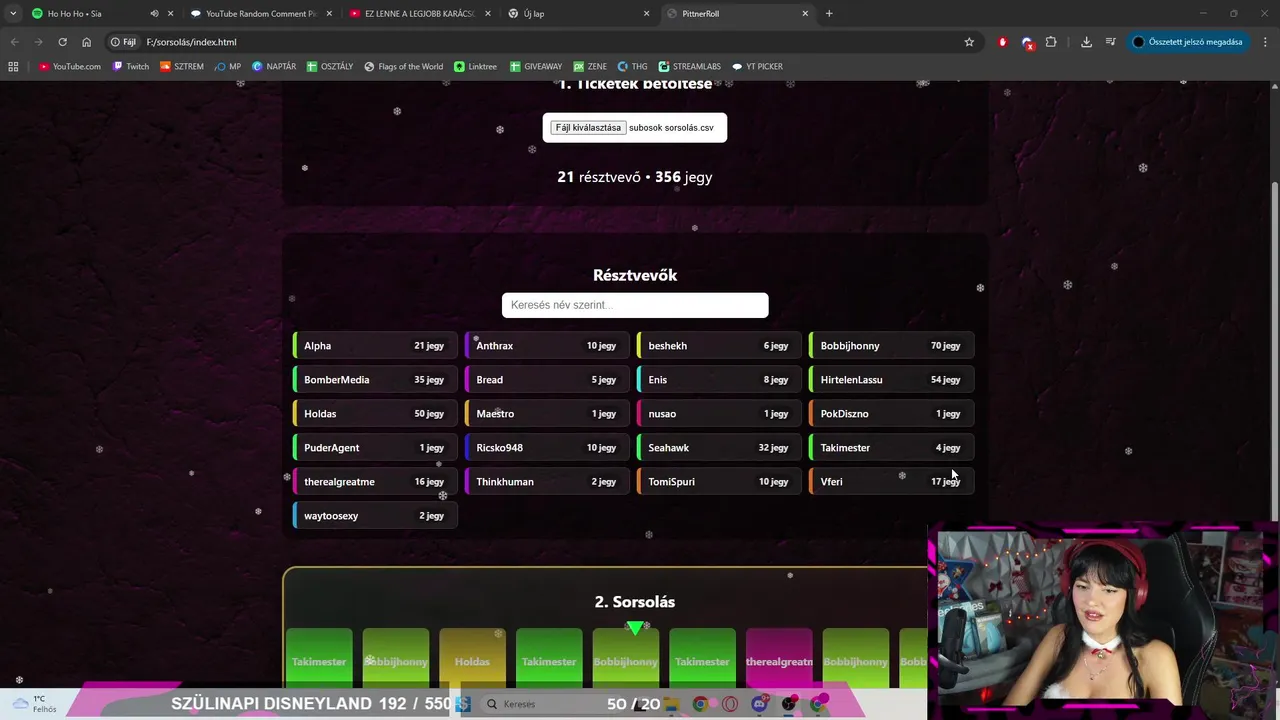Click the address bar with F:/sorsolás/index.html

(x=543, y=42)
